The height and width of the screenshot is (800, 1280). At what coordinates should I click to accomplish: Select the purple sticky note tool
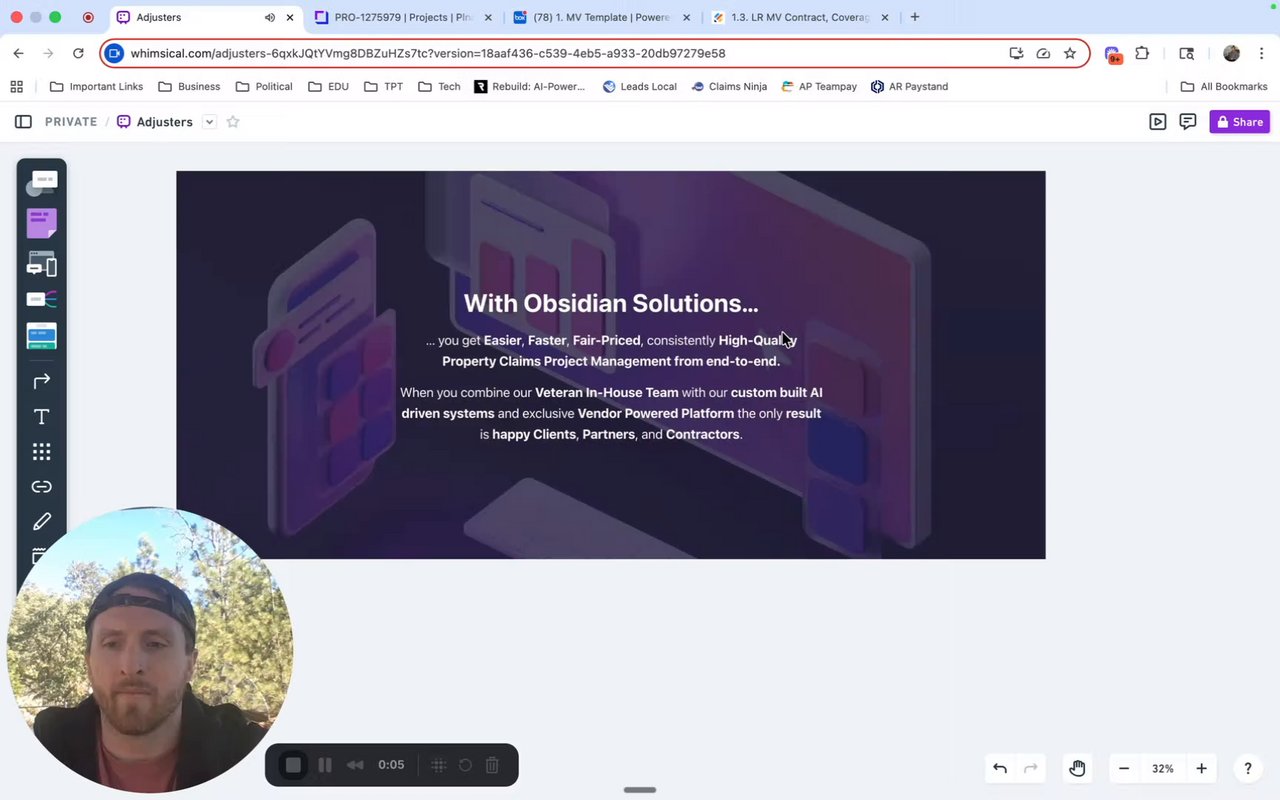click(42, 223)
